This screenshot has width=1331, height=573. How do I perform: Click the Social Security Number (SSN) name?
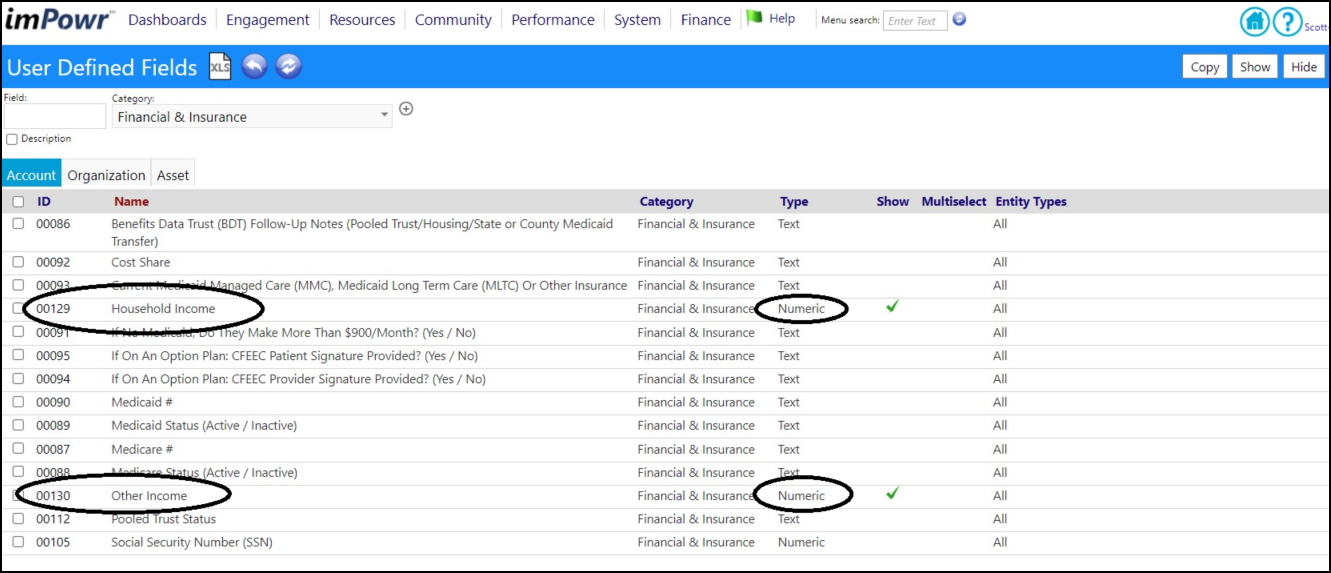click(x=192, y=542)
